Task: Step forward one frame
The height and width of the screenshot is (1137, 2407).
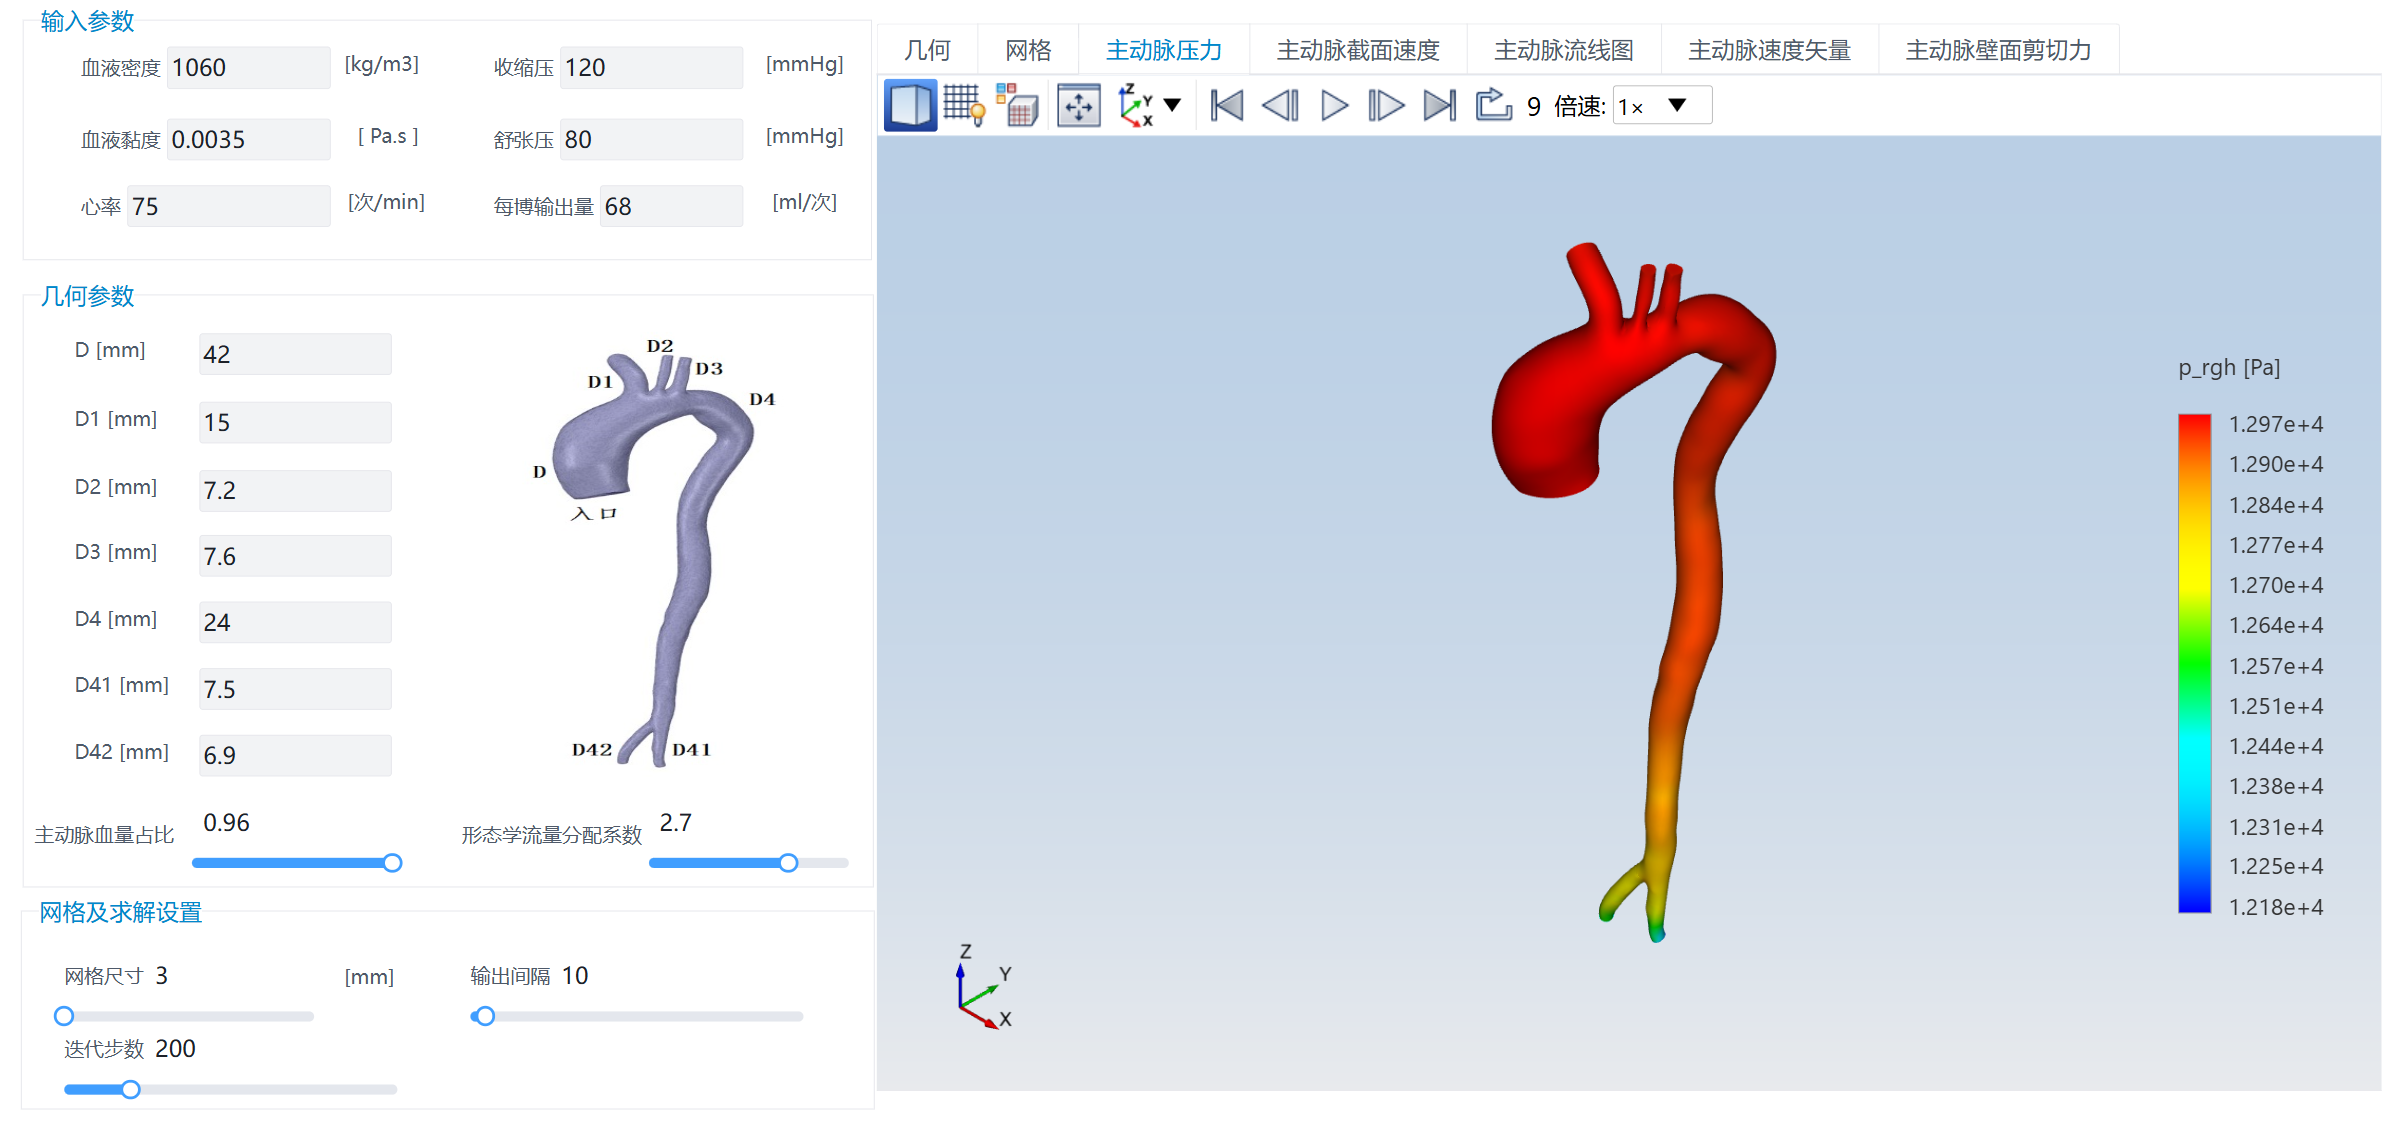Action: coord(1386,105)
